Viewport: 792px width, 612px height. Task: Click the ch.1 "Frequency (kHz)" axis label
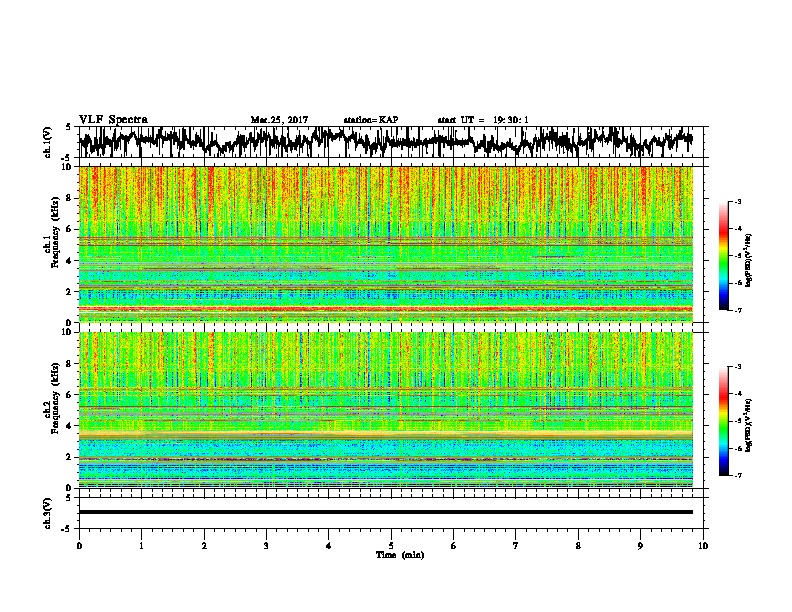(55, 233)
